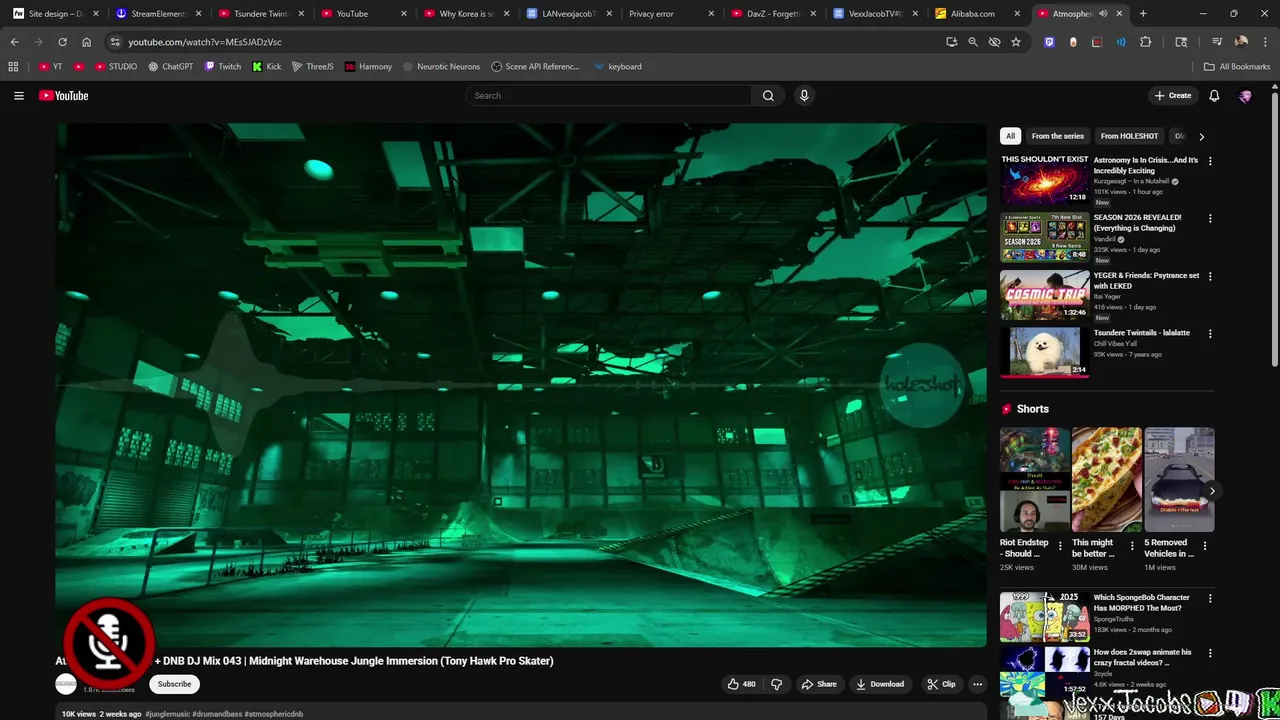Open a new browser tab
Viewport: 1280px width, 720px height.
coord(1143,14)
